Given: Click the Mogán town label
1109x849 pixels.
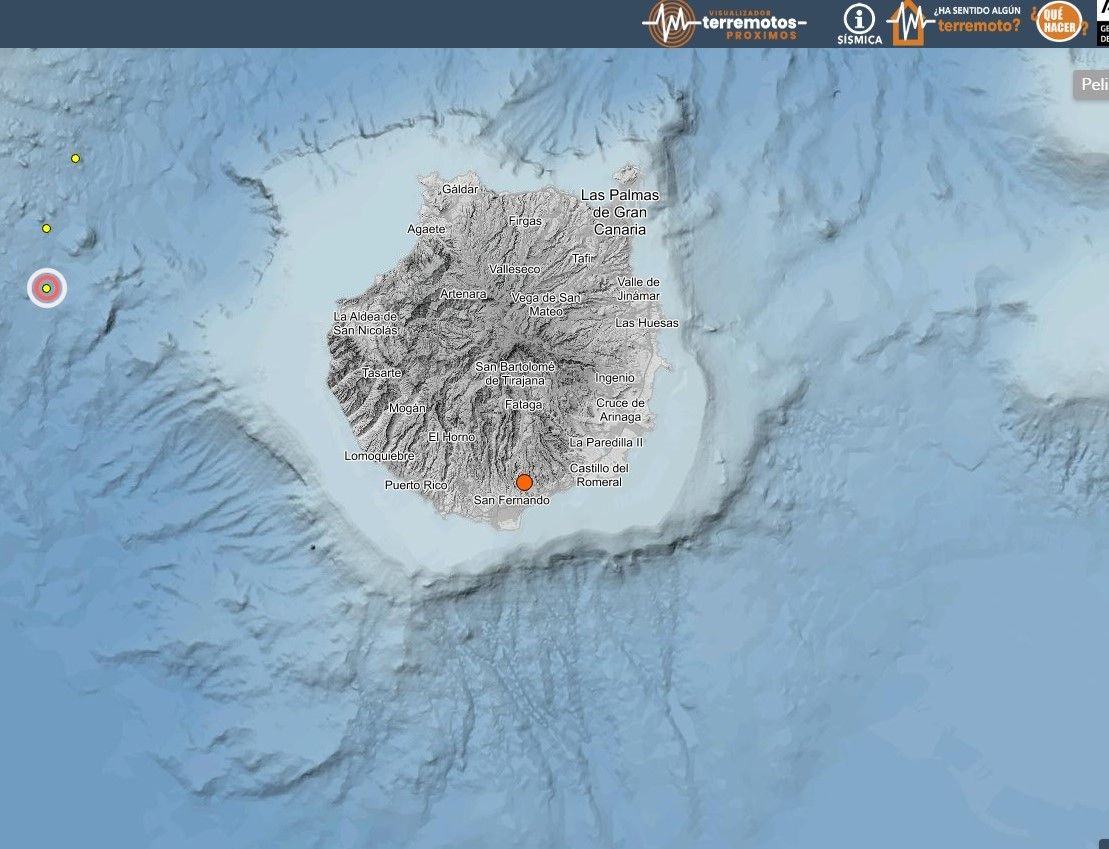Looking at the screenshot, I should tap(407, 408).
